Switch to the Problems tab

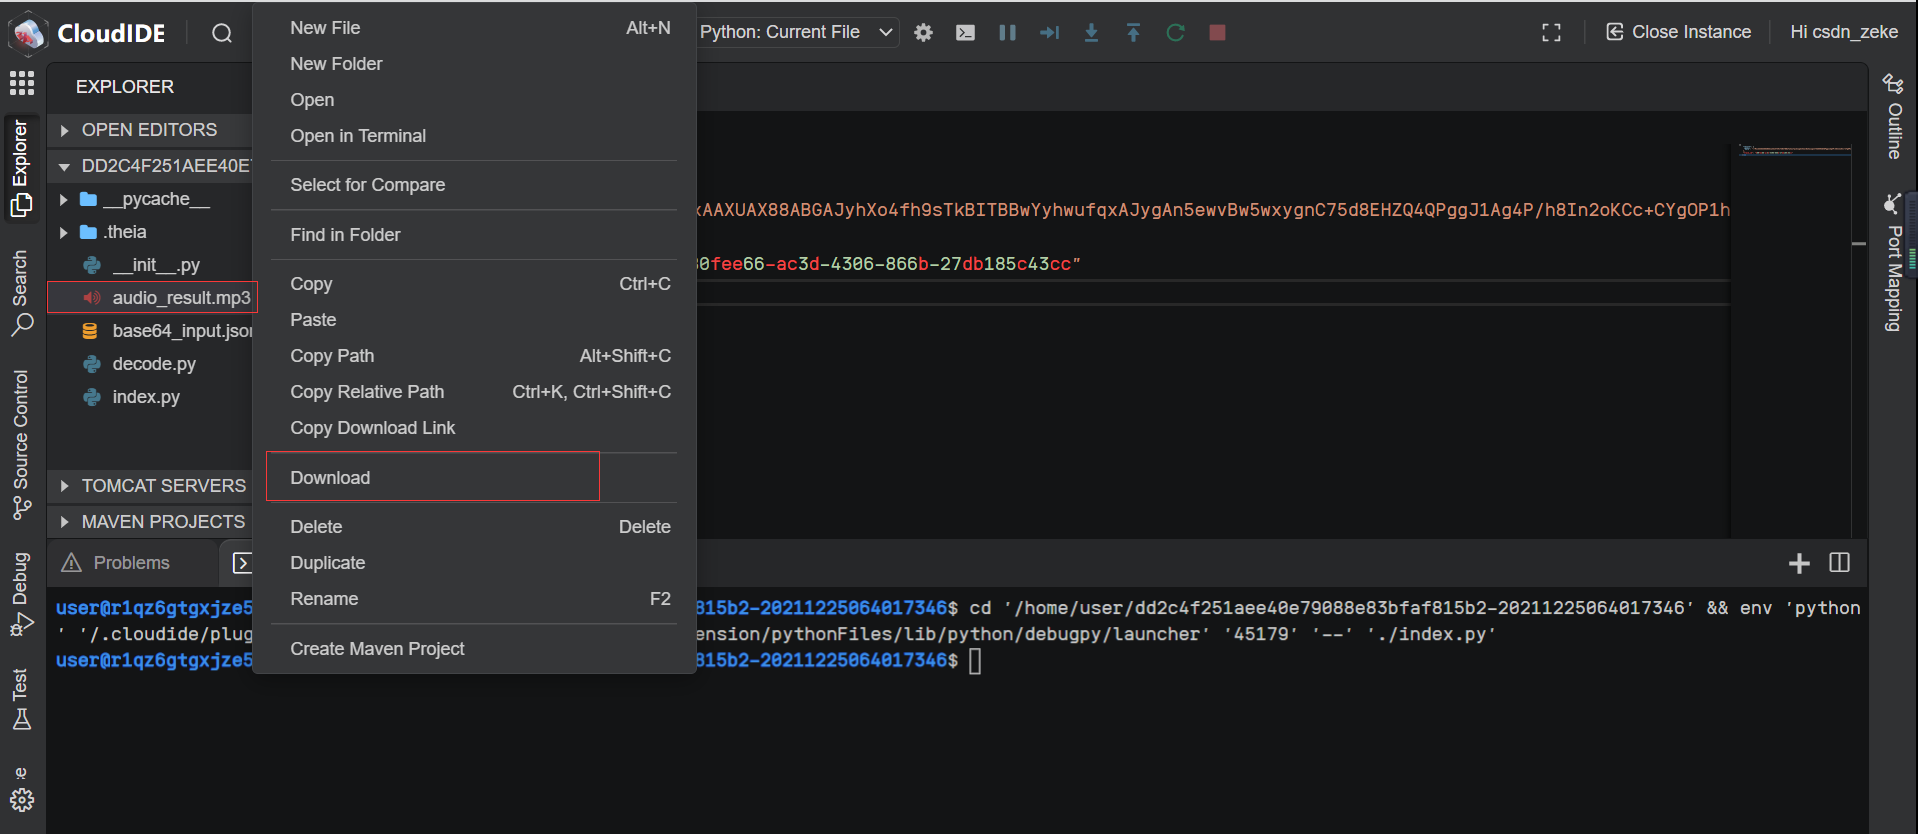pos(131,563)
